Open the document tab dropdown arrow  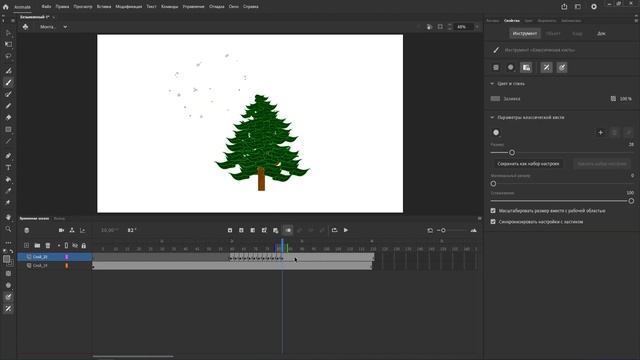pyautogui.click(x=53, y=17)
